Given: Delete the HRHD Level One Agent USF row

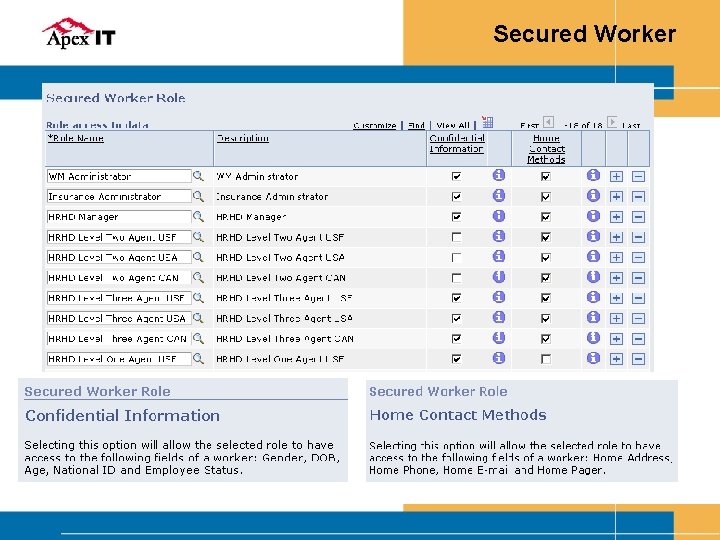Looking at the screenshot, I should pos(638,359).
